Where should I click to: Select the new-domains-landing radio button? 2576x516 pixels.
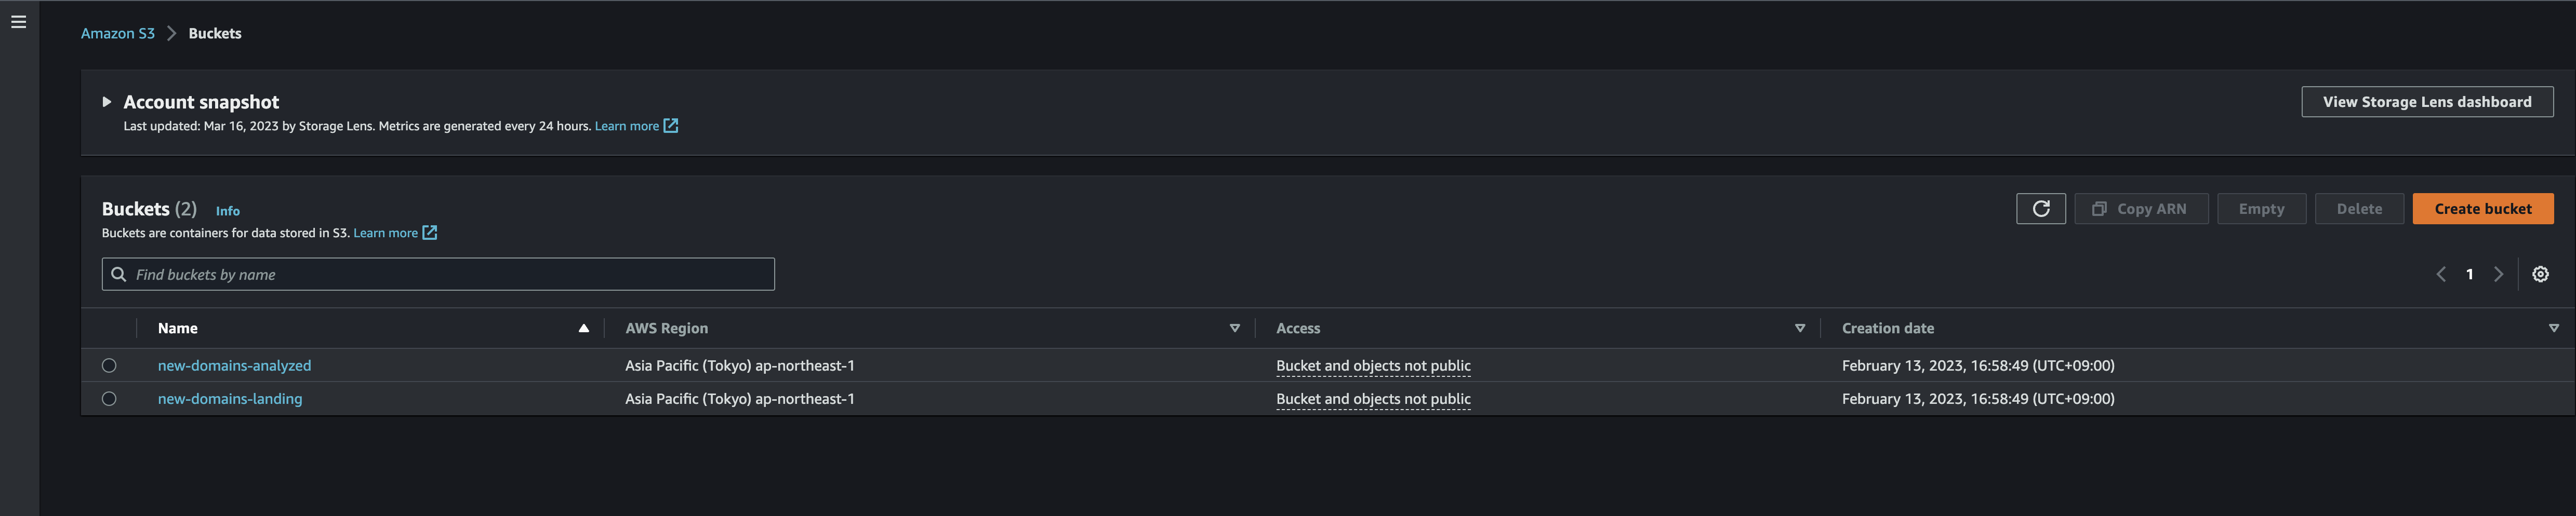(x=109, y=399)
